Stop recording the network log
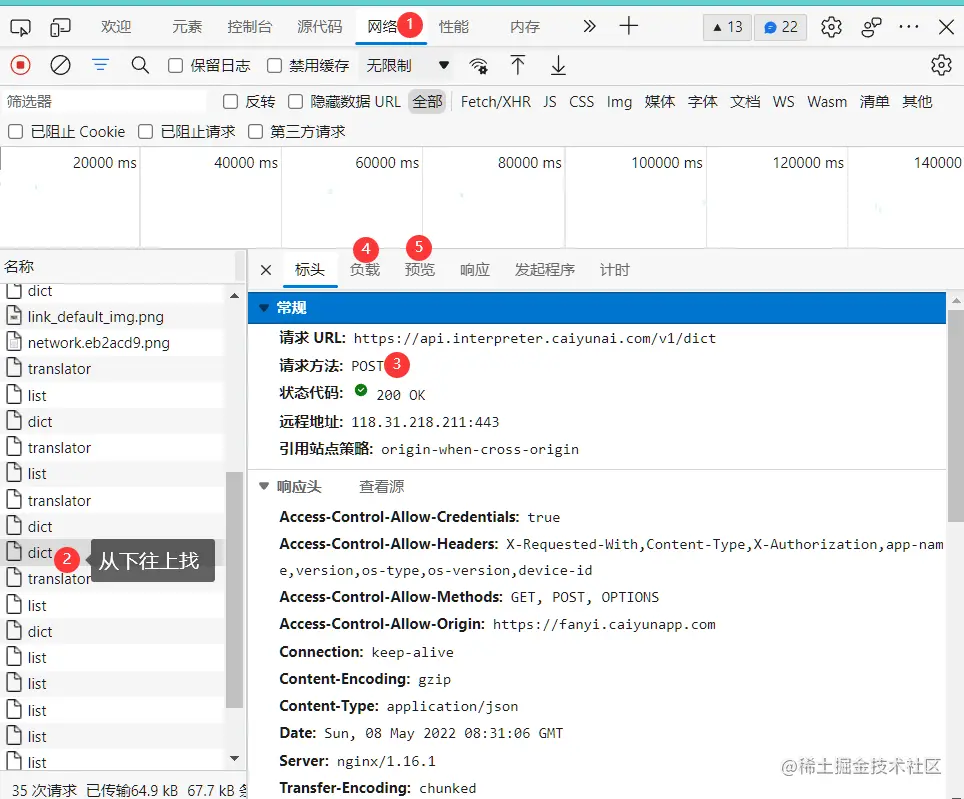The width and height of the screenshot is (964, 799). coord(20,65)
